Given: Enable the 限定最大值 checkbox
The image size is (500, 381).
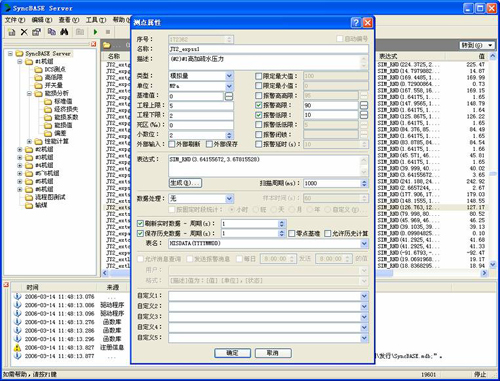Looking at the screenshot, I should click(x=258, y=76).
